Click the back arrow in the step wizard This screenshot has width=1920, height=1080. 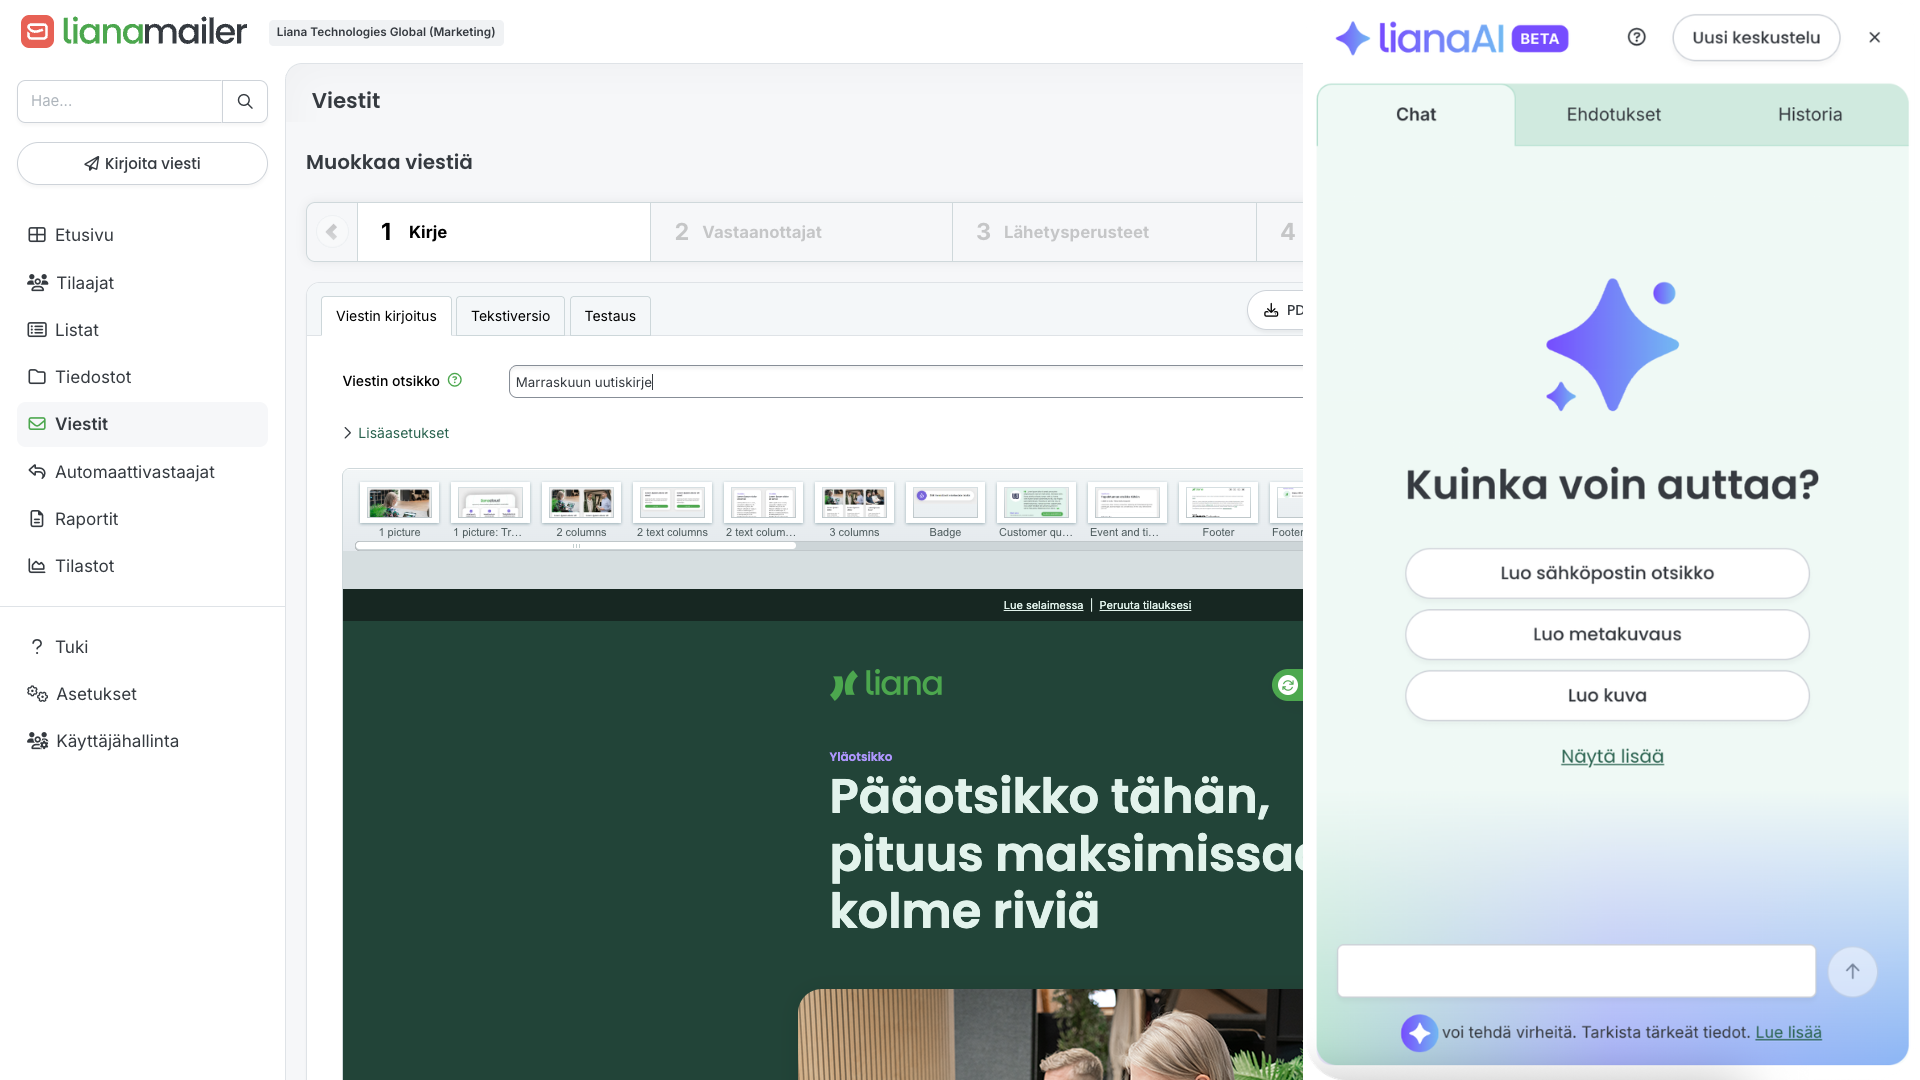point(332,232)
